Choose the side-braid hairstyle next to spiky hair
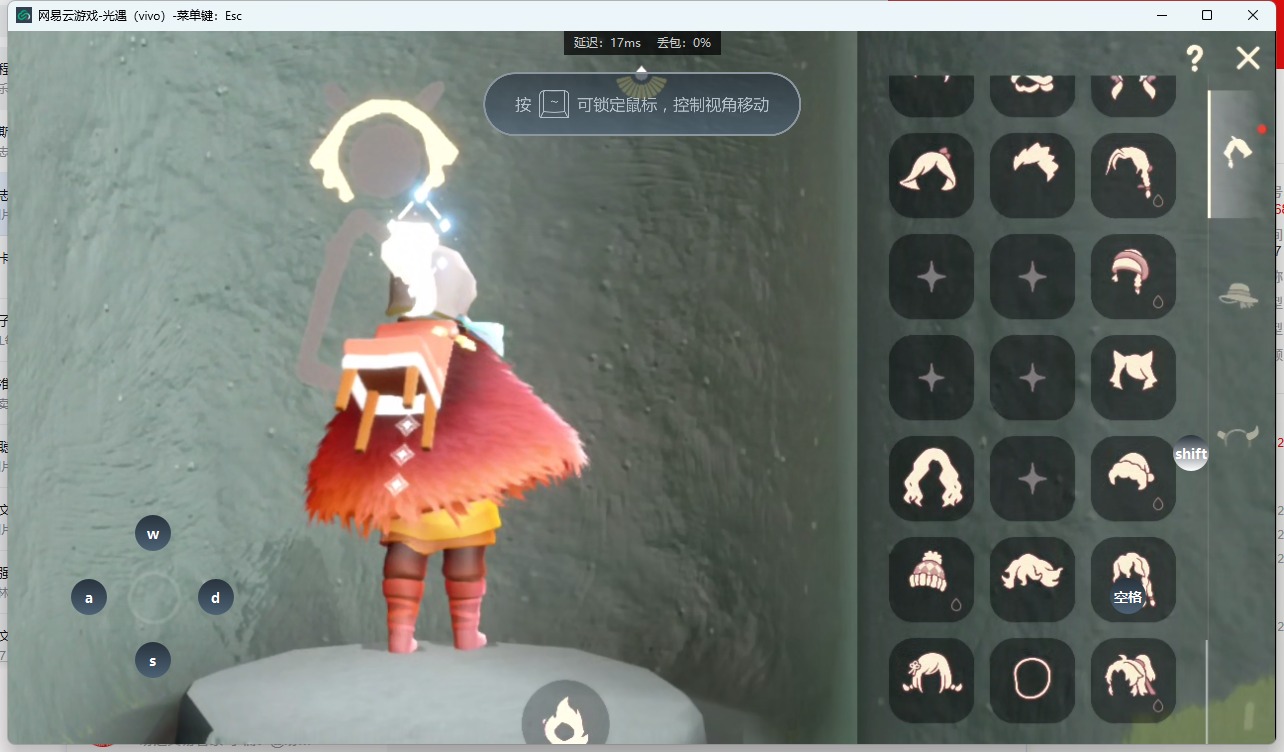1284x752 pixels. pyautogui.click(x=1133, y=175)
